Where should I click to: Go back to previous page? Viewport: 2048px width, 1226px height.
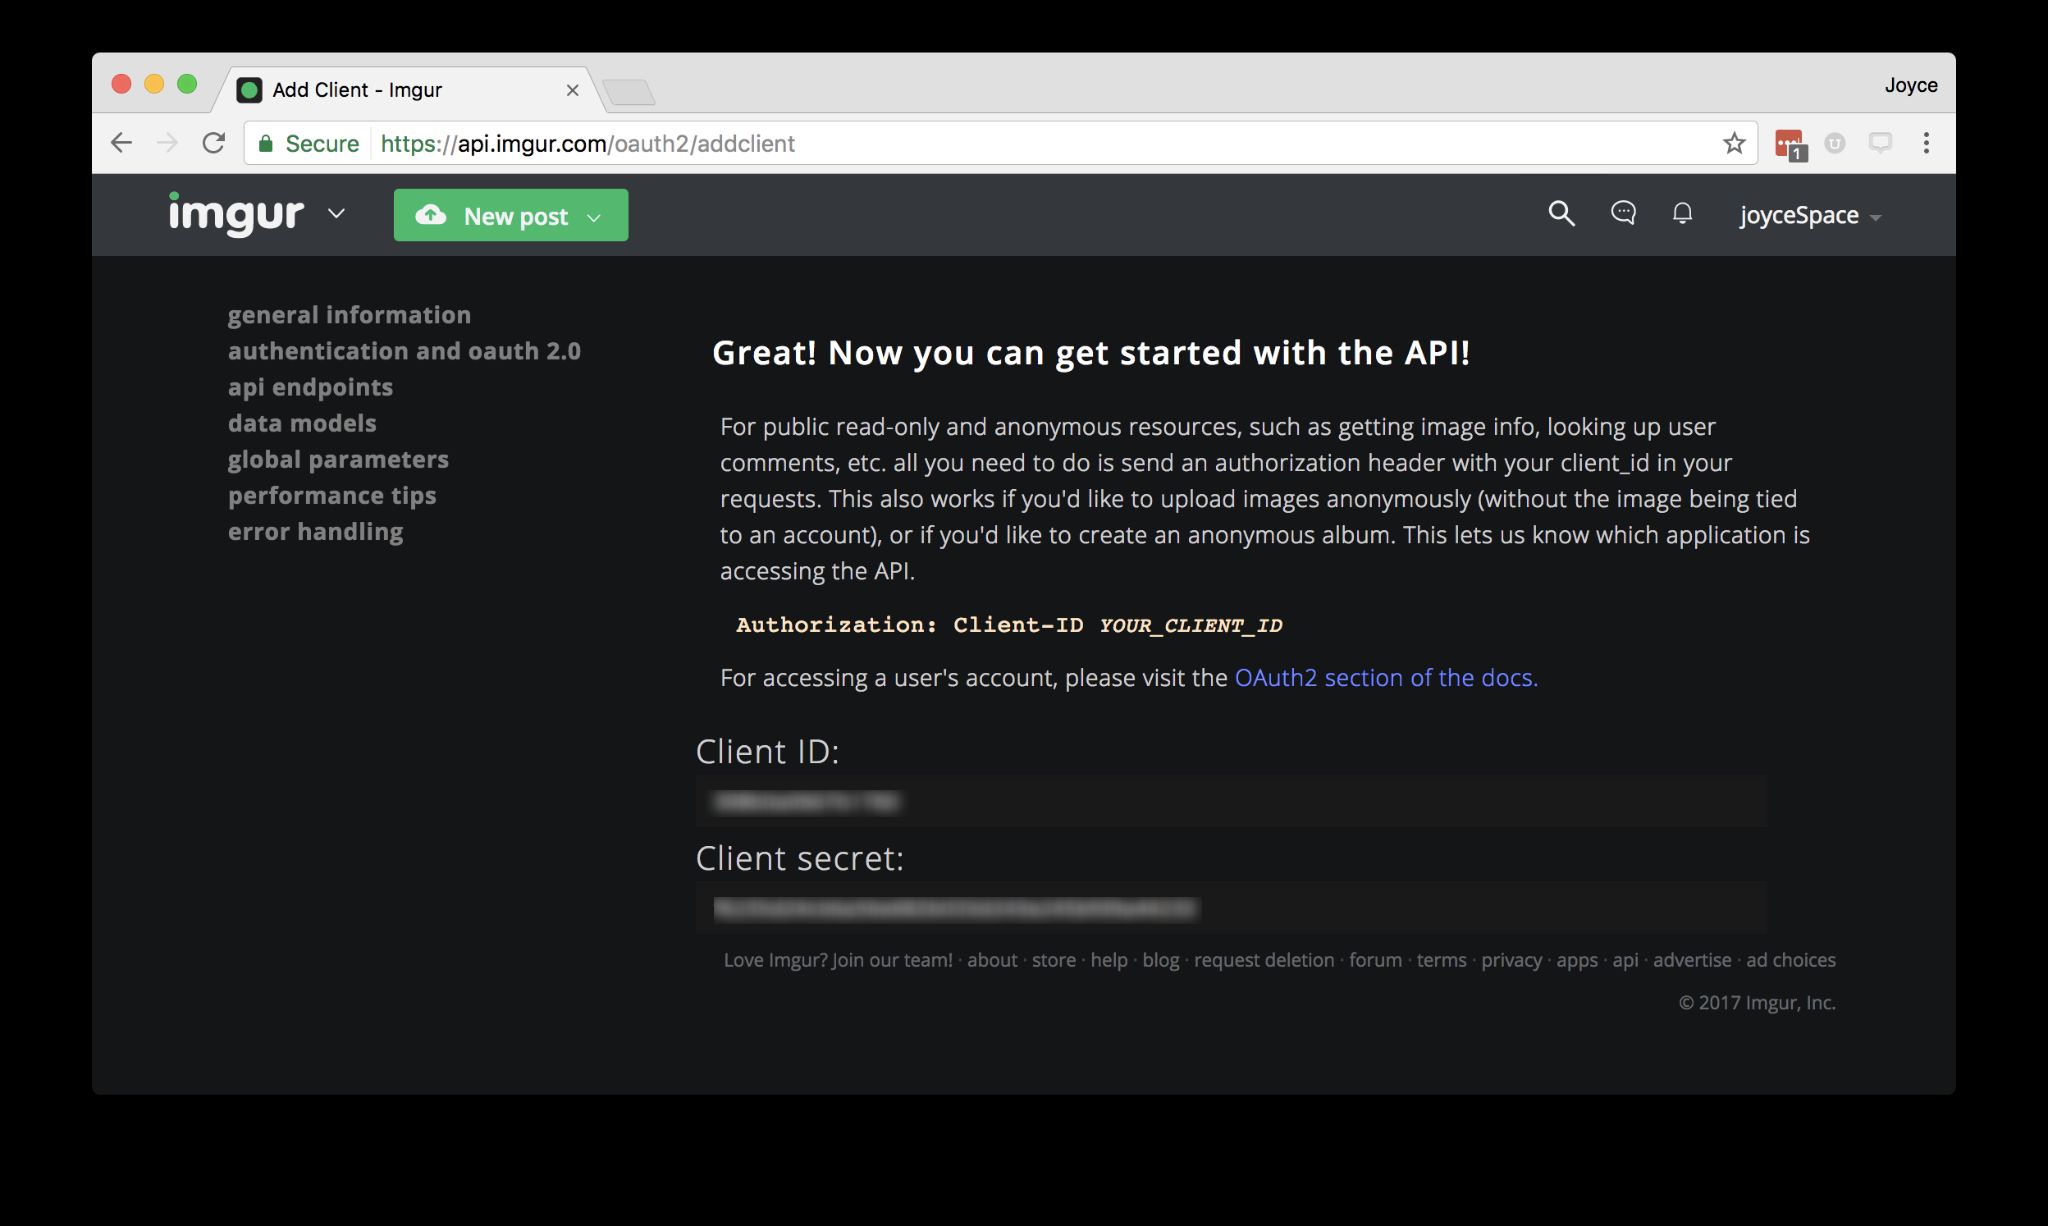coord(122,143)
